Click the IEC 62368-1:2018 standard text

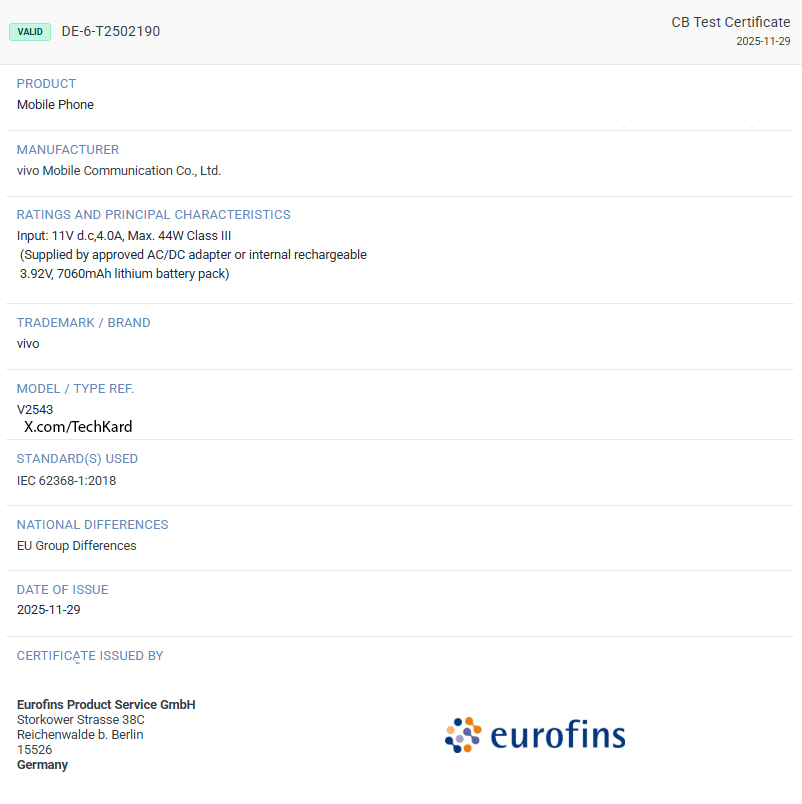[x=67, y=481]
